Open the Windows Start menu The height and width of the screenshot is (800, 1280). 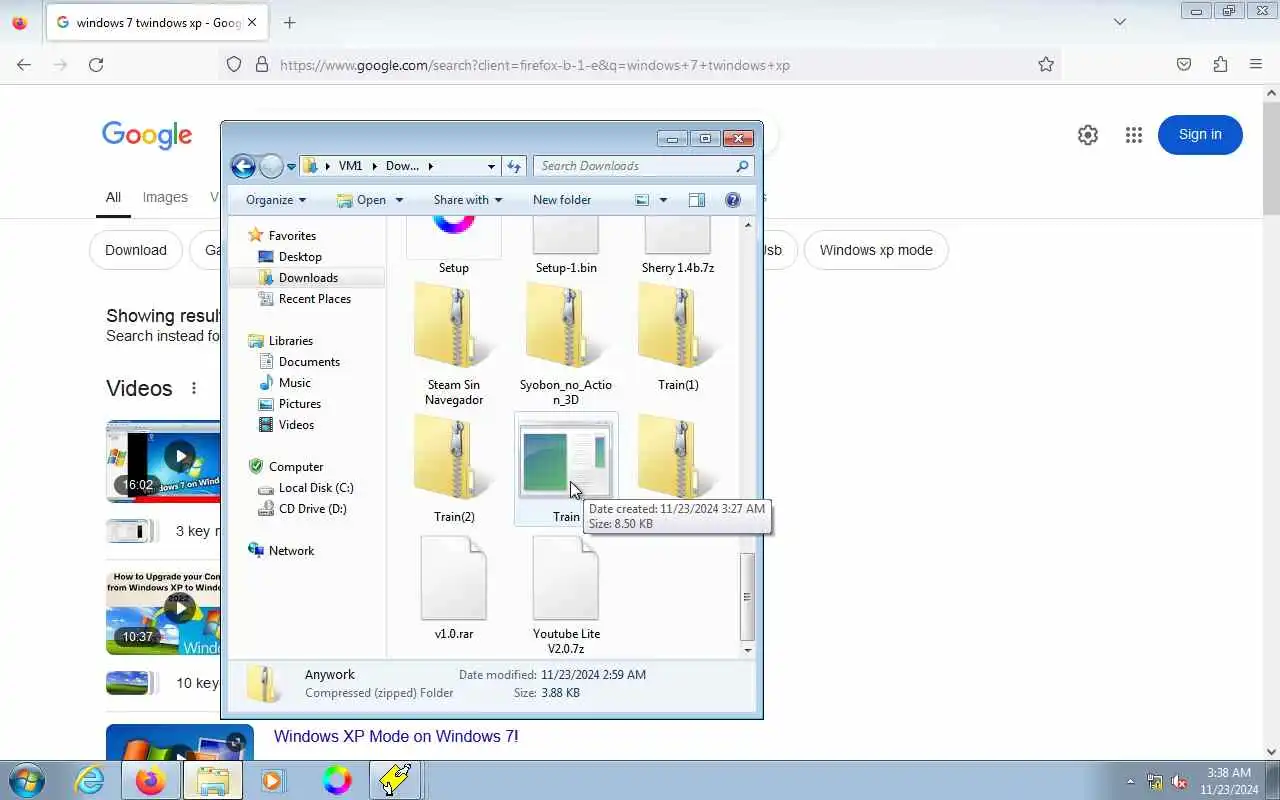pyautogui.click(x=26, y=780)
